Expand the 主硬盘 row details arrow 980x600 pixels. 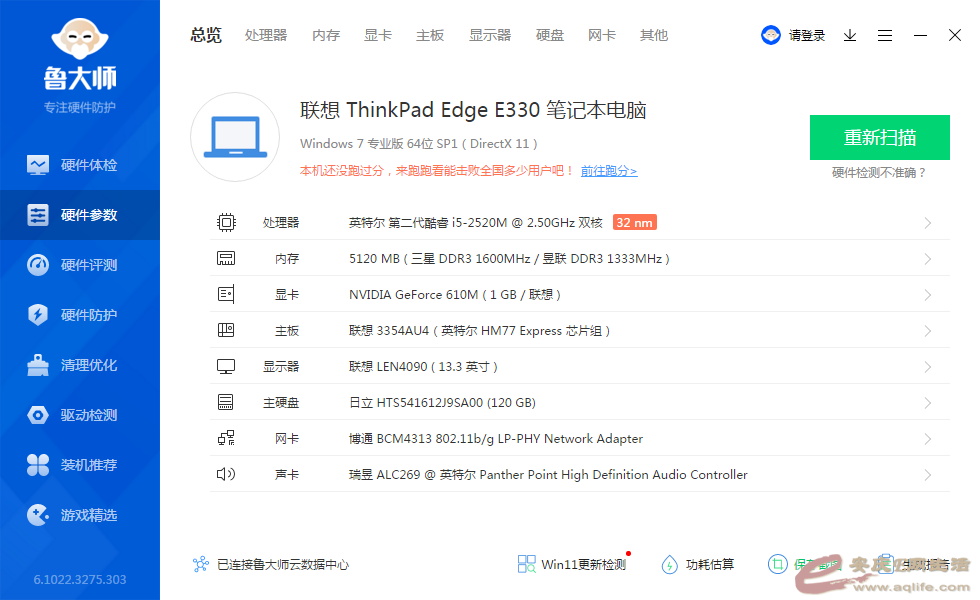[927, 403]
